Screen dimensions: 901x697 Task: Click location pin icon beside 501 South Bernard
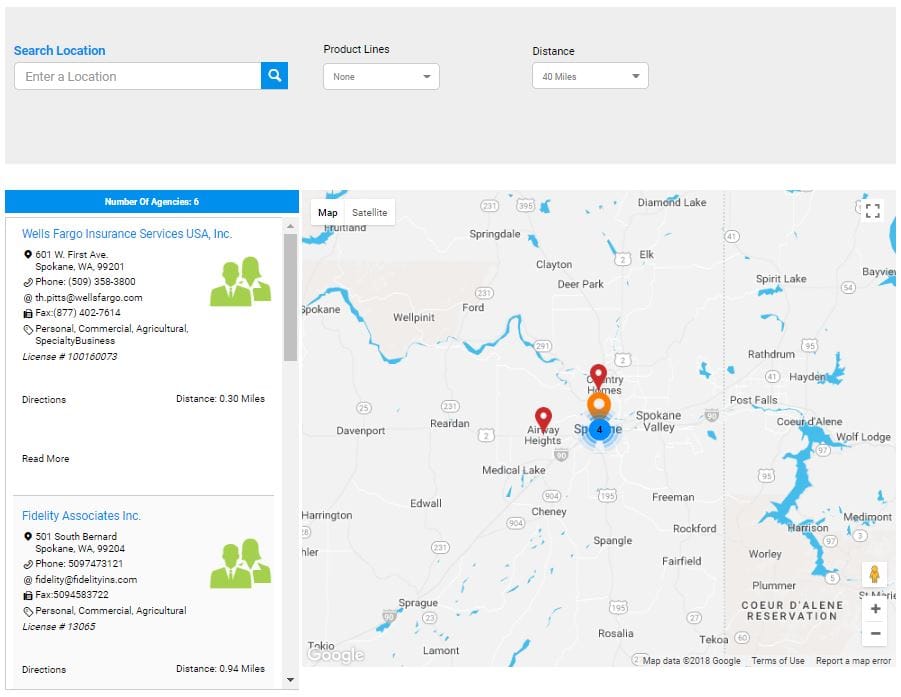point(28,536)
